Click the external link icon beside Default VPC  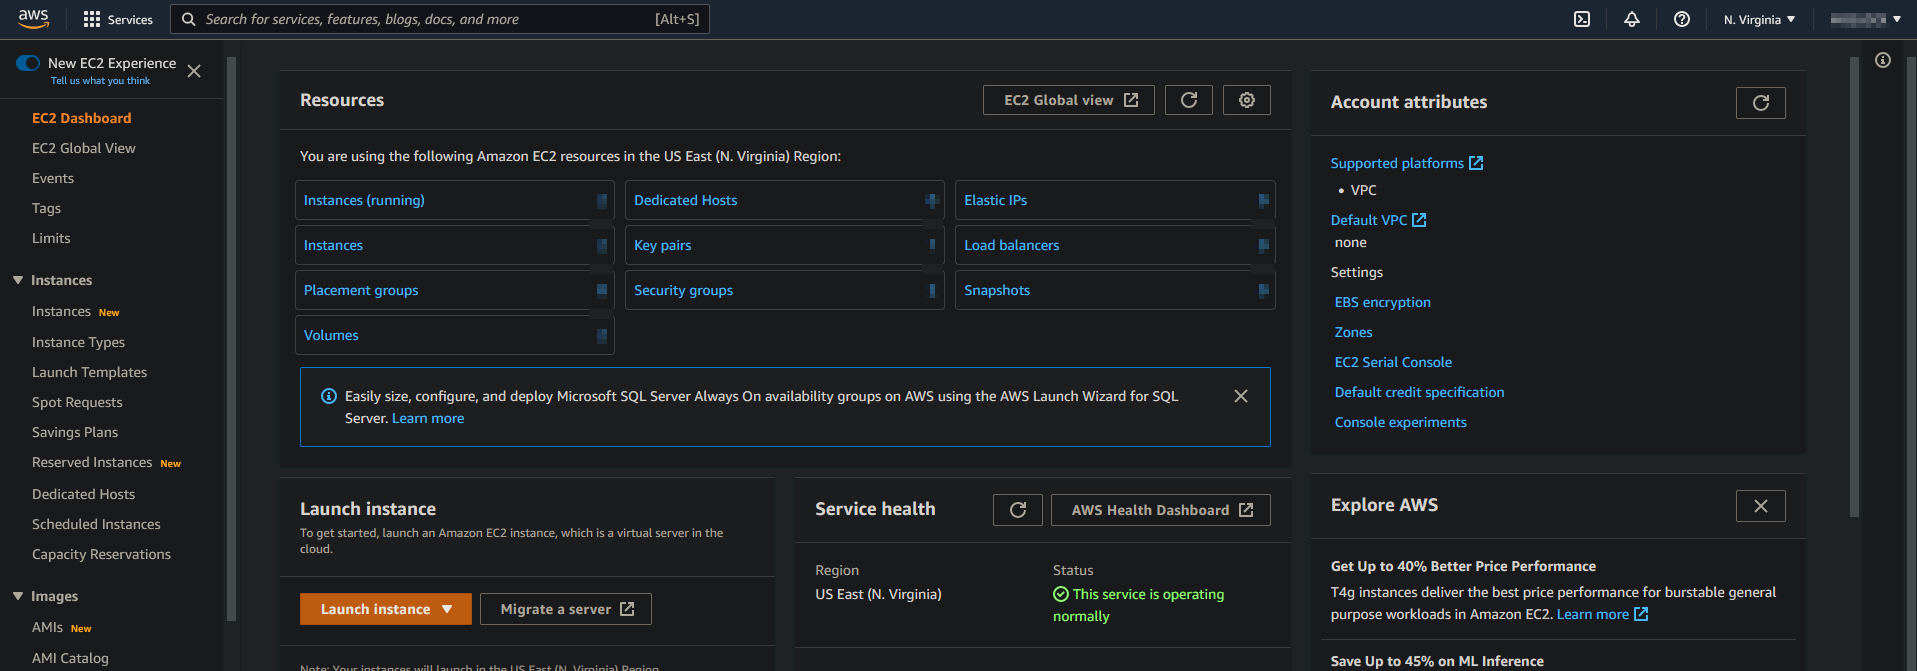pyautogui.click(x=1419, y=220)
